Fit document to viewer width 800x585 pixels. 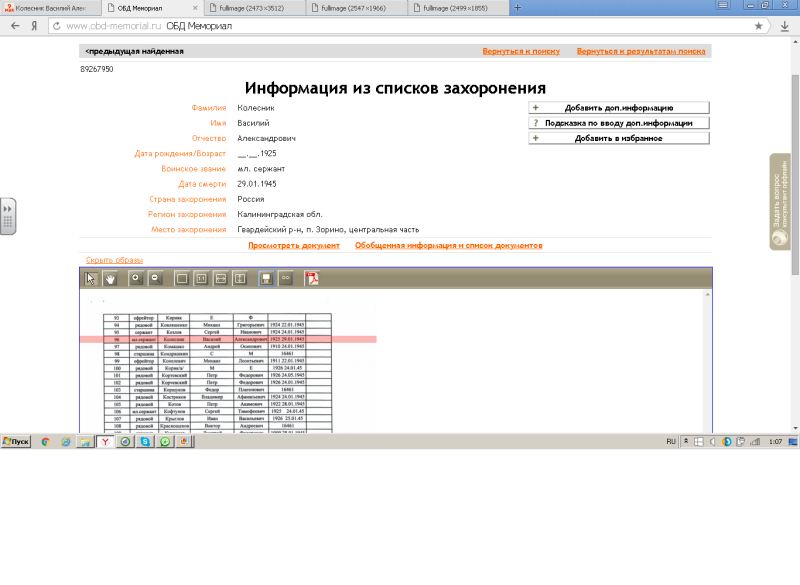pyautogui.click(x=220, y=278)
